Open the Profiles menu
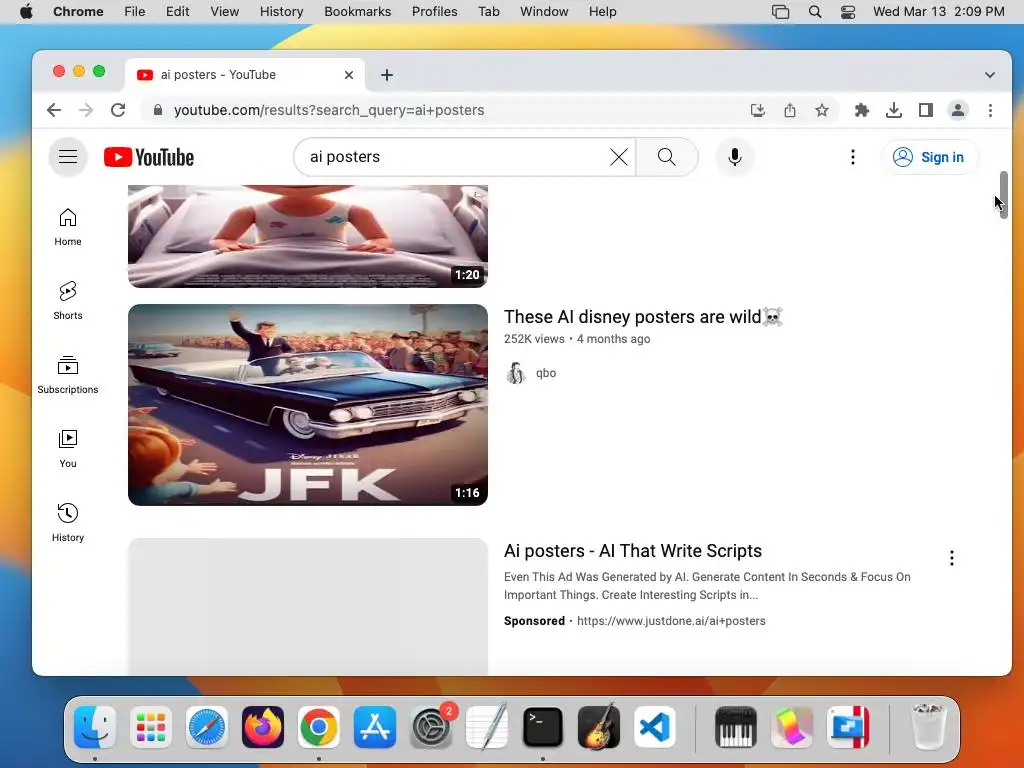The height and width of the screenshot is (768, 1024). coord(434,12)
